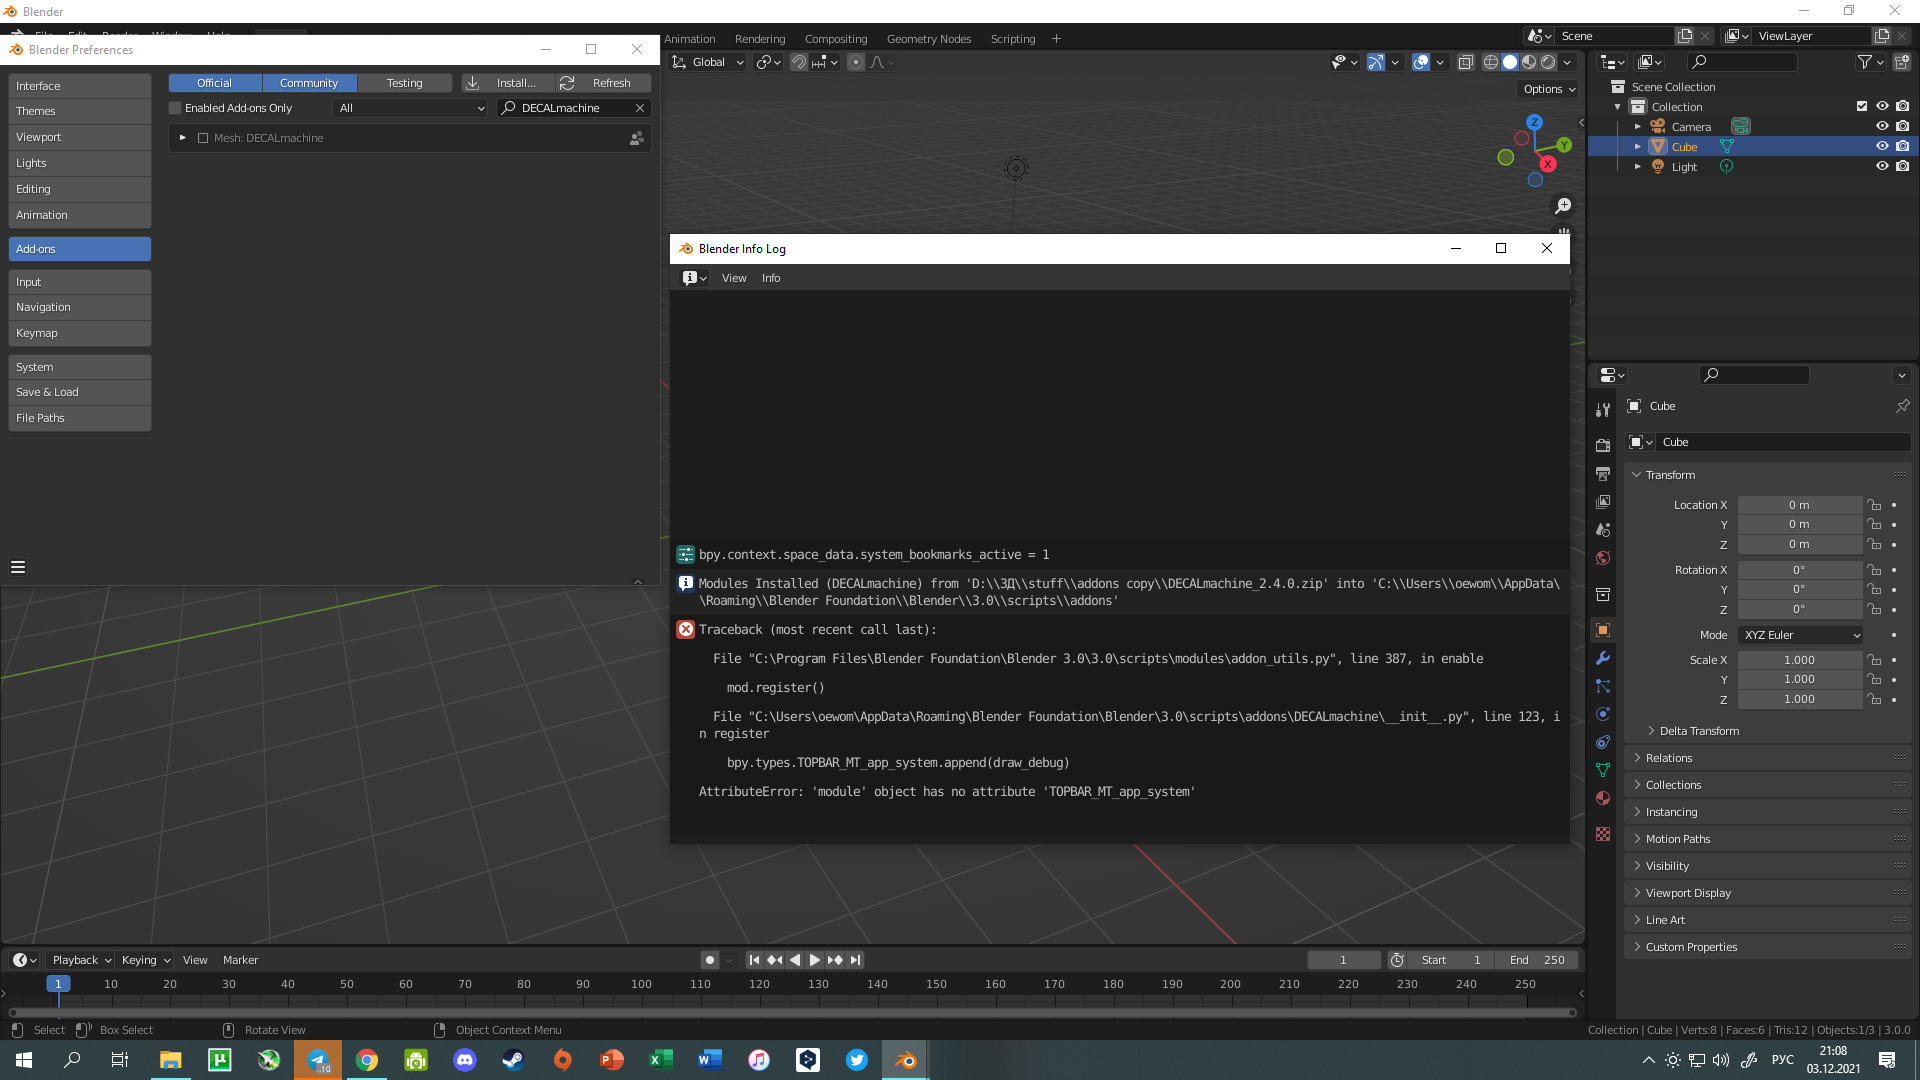The width and height of the screenshot is (1920, 1080).
Task: Switch viewport to rendered shading
Action: 1548,62
